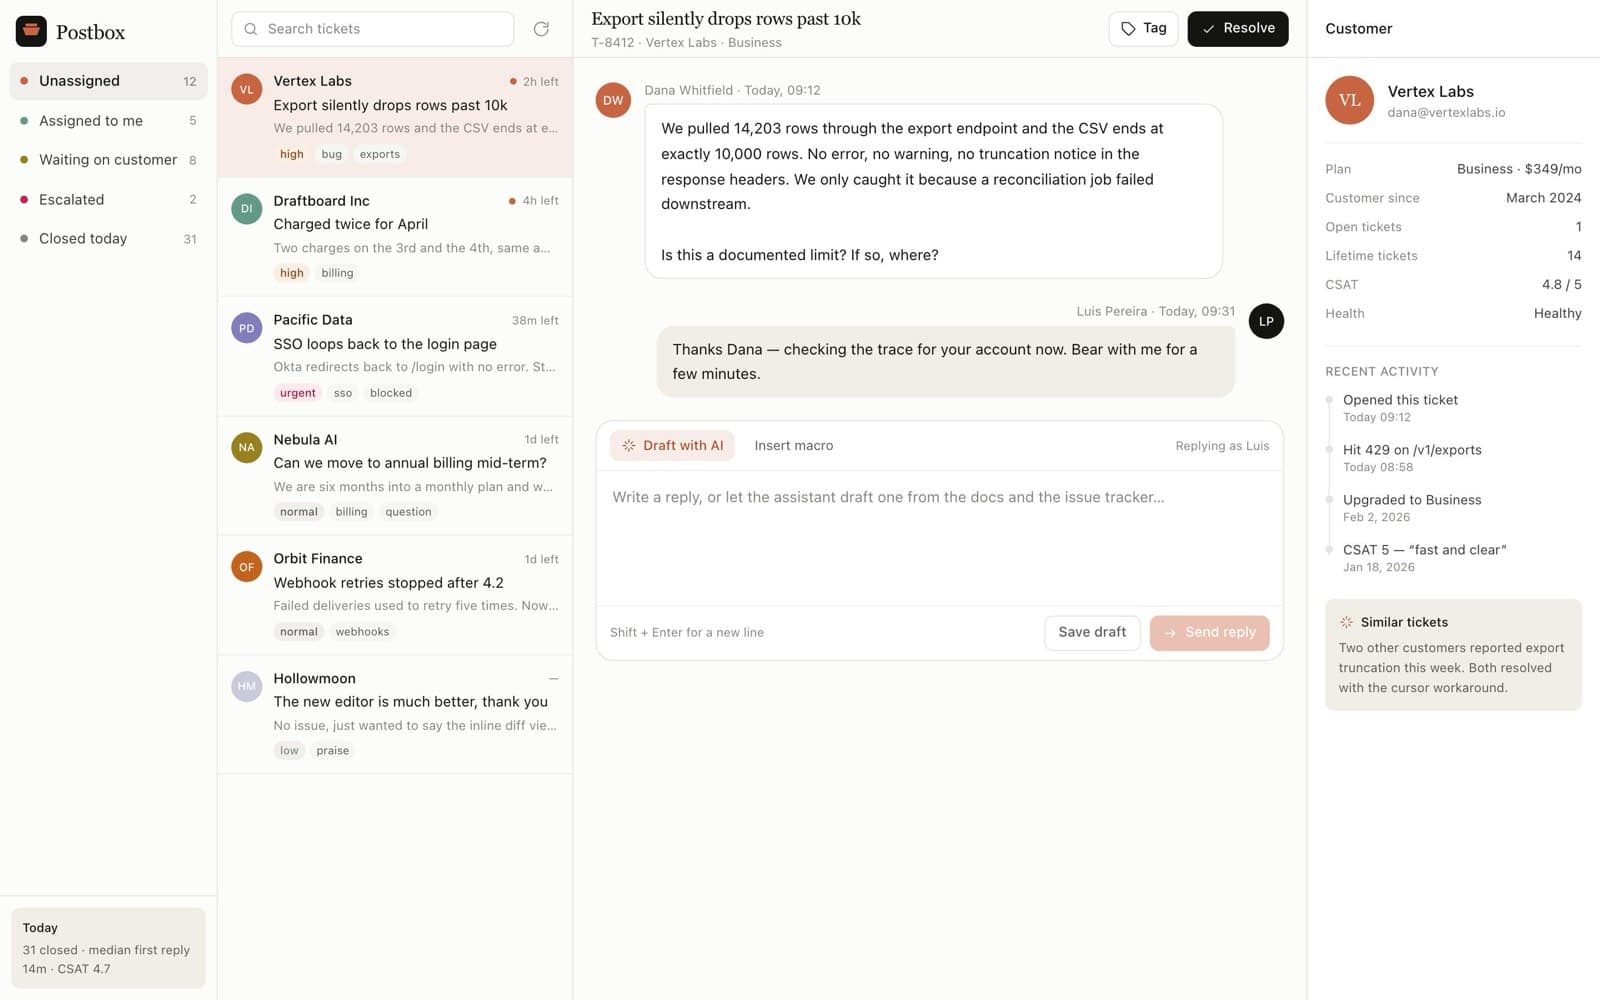Click Save draft
The image size is (1600, 1000).
click(1092, 633)
